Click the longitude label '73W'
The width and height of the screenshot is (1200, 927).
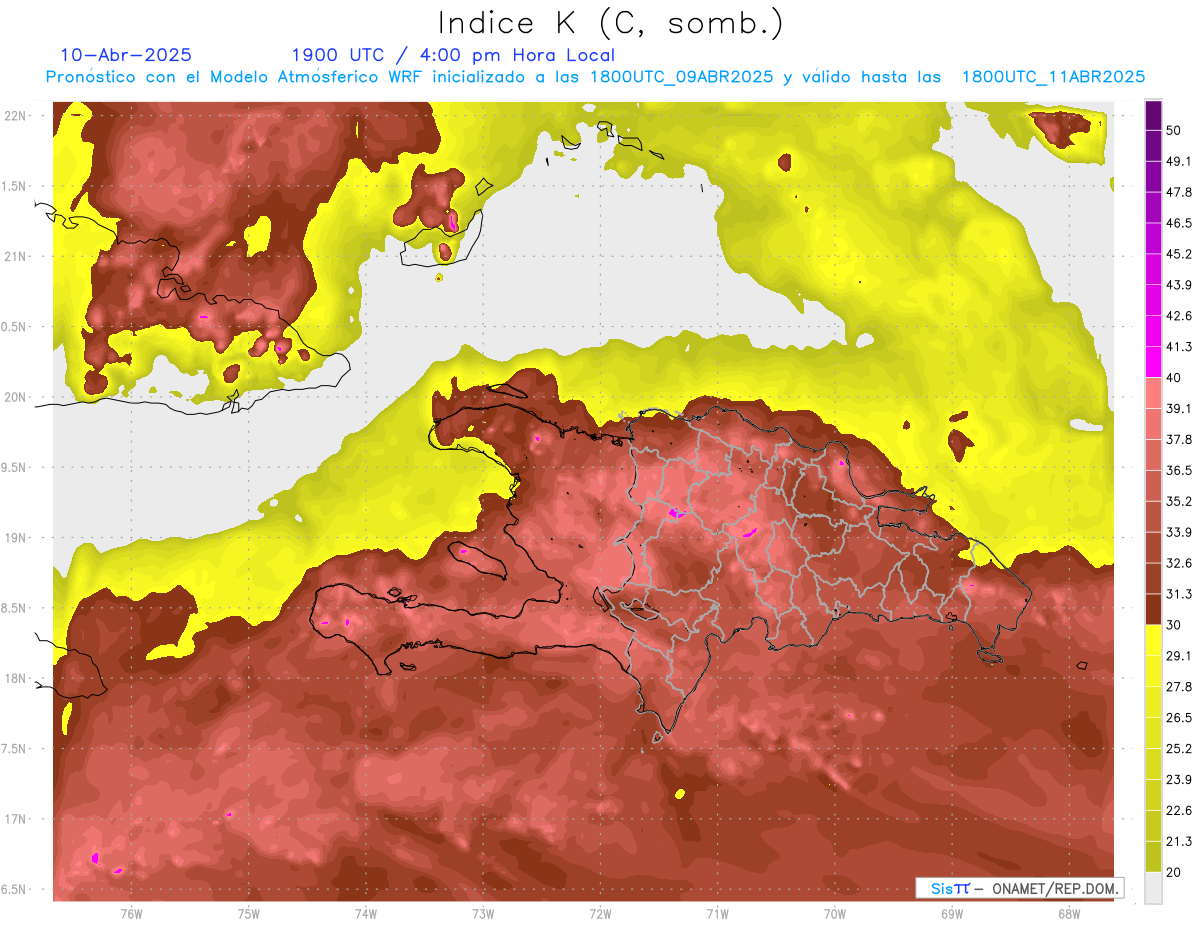click(483, 914)
